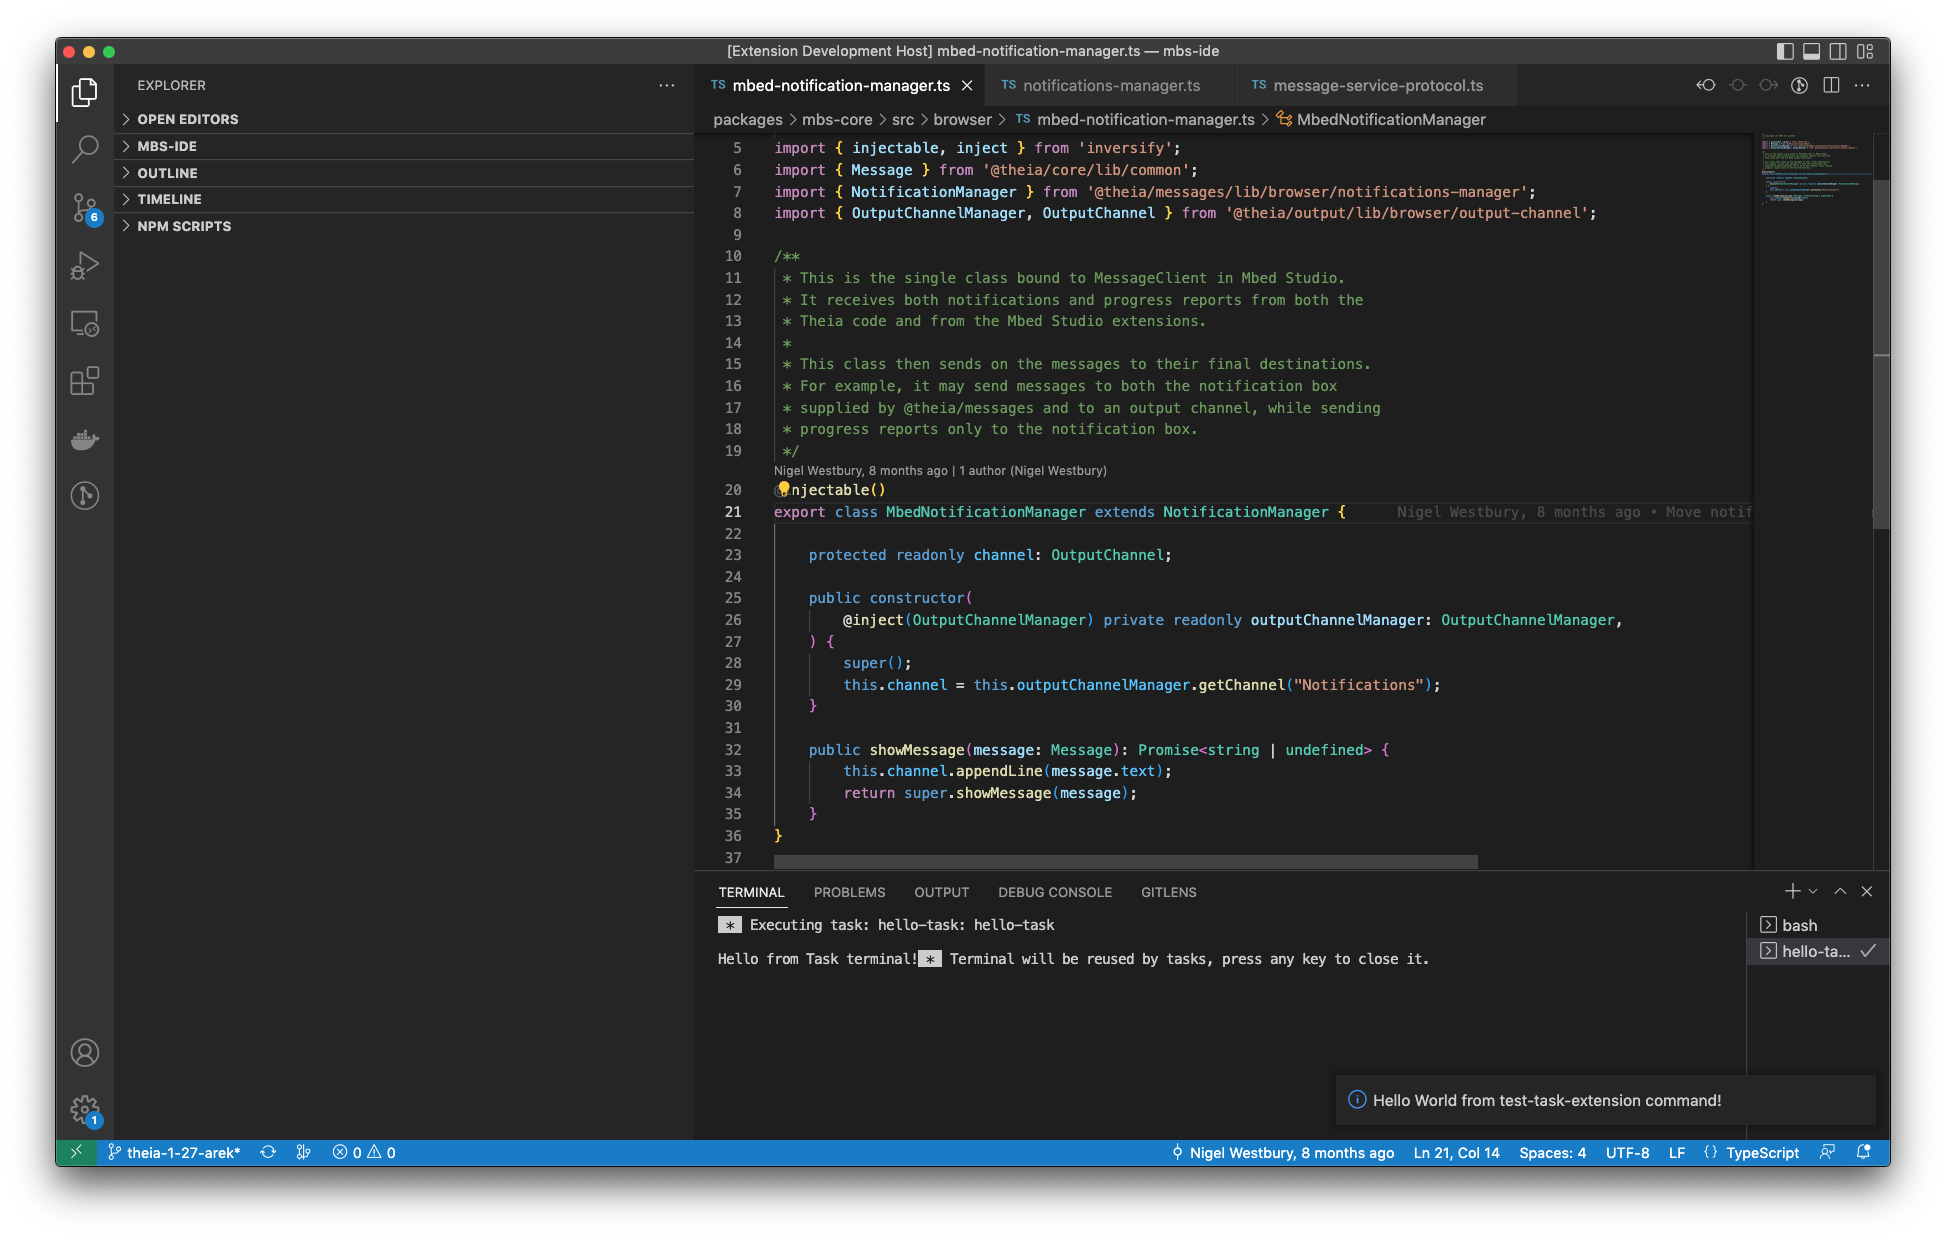This screenshot has height=1240, width=1946.
Task: Select the bash terminal in the terminal list
Action: (1799, 925)
